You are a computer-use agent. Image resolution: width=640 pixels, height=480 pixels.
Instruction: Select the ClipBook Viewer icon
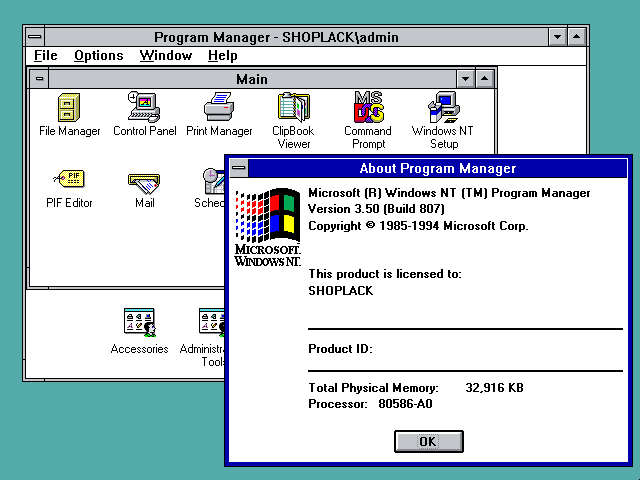coord(293,108)
